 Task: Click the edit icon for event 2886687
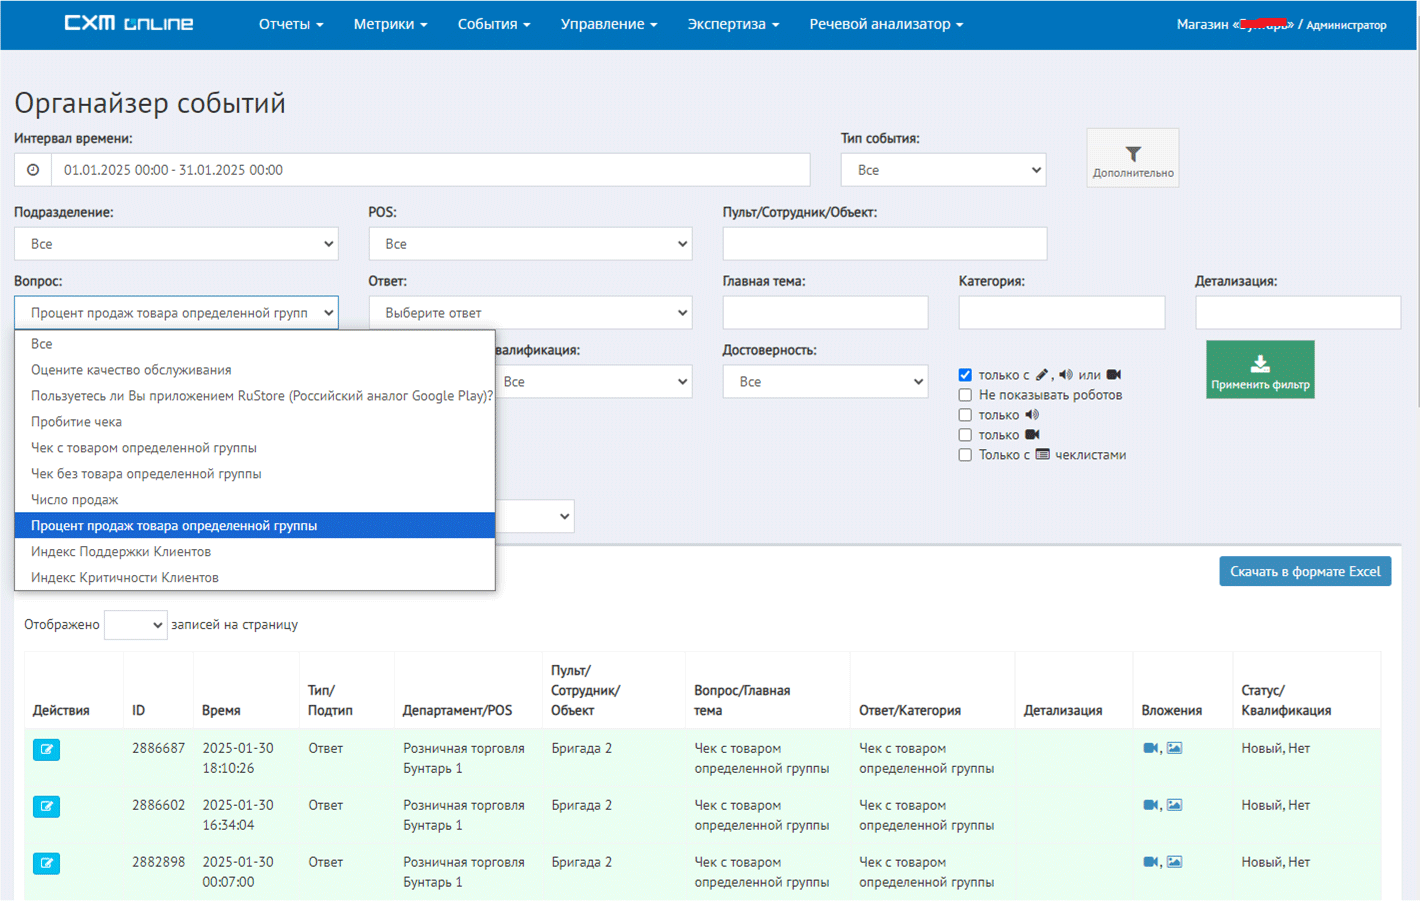(x=46, y=750)
